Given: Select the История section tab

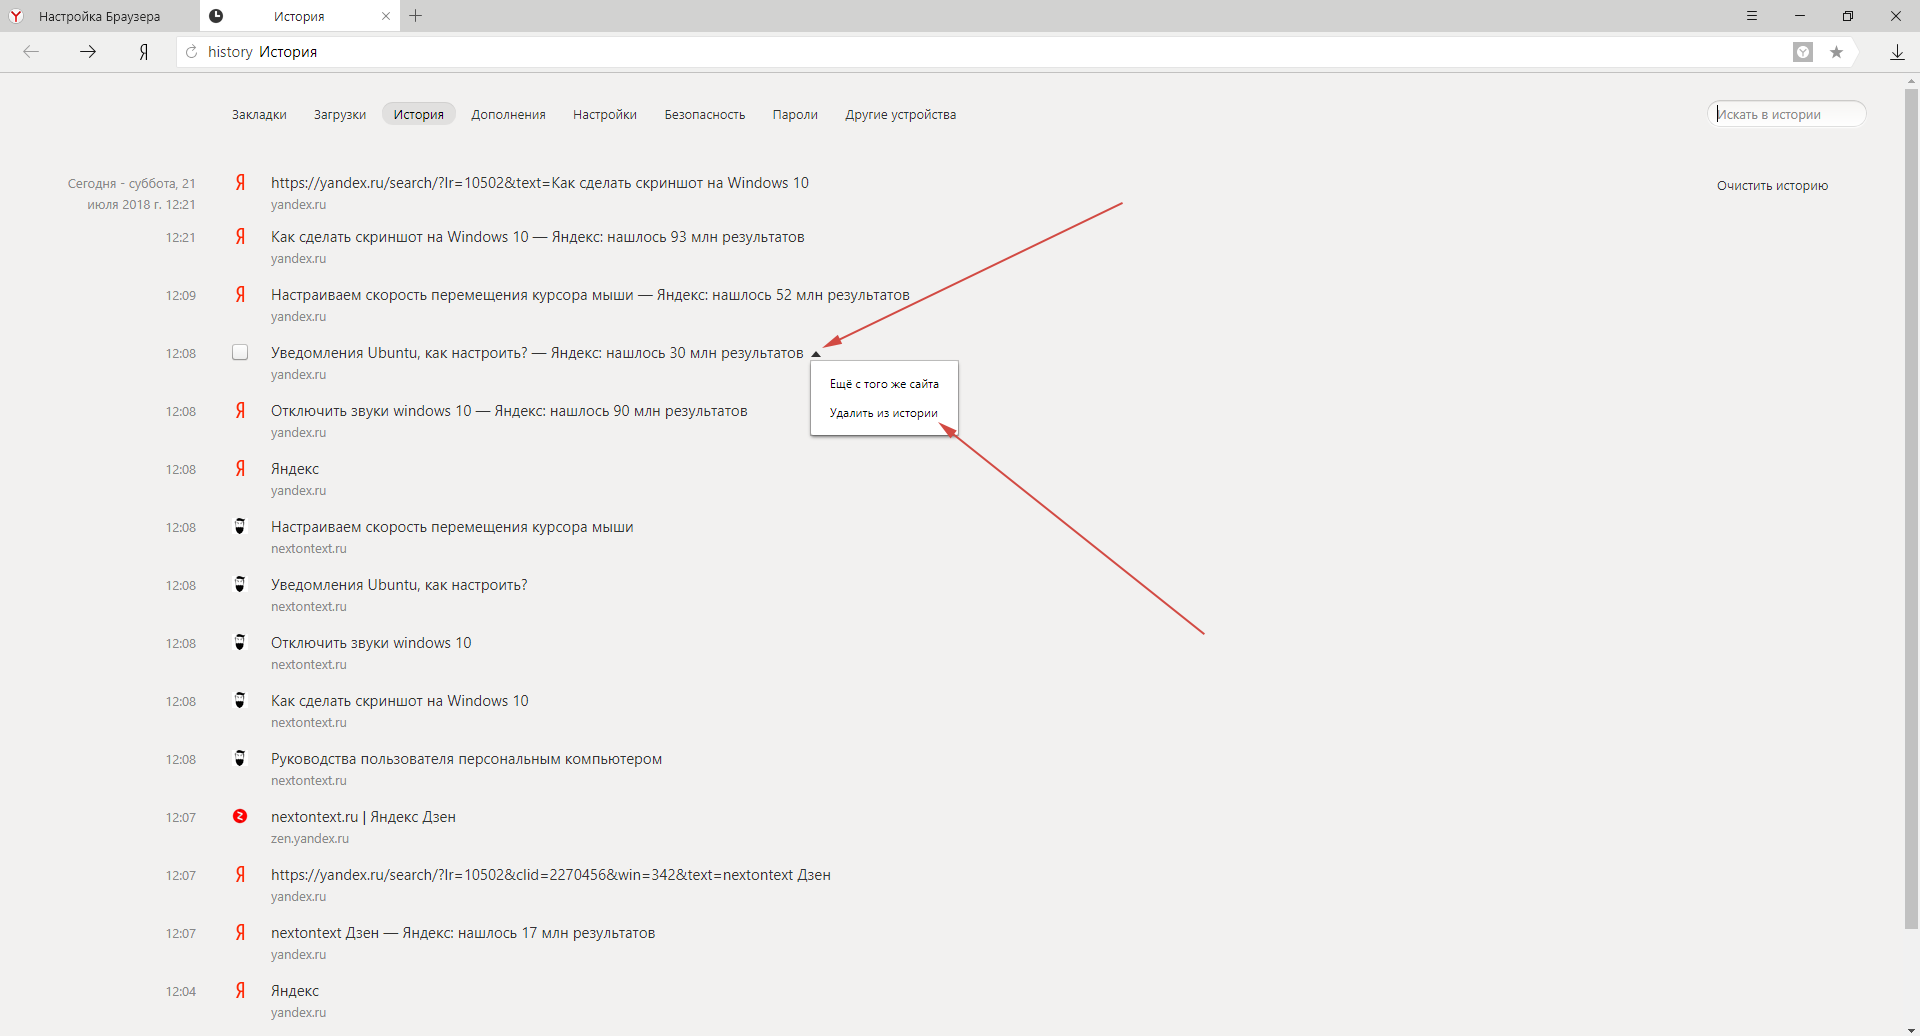Looking at the screenshot, I should pos(418,114).
